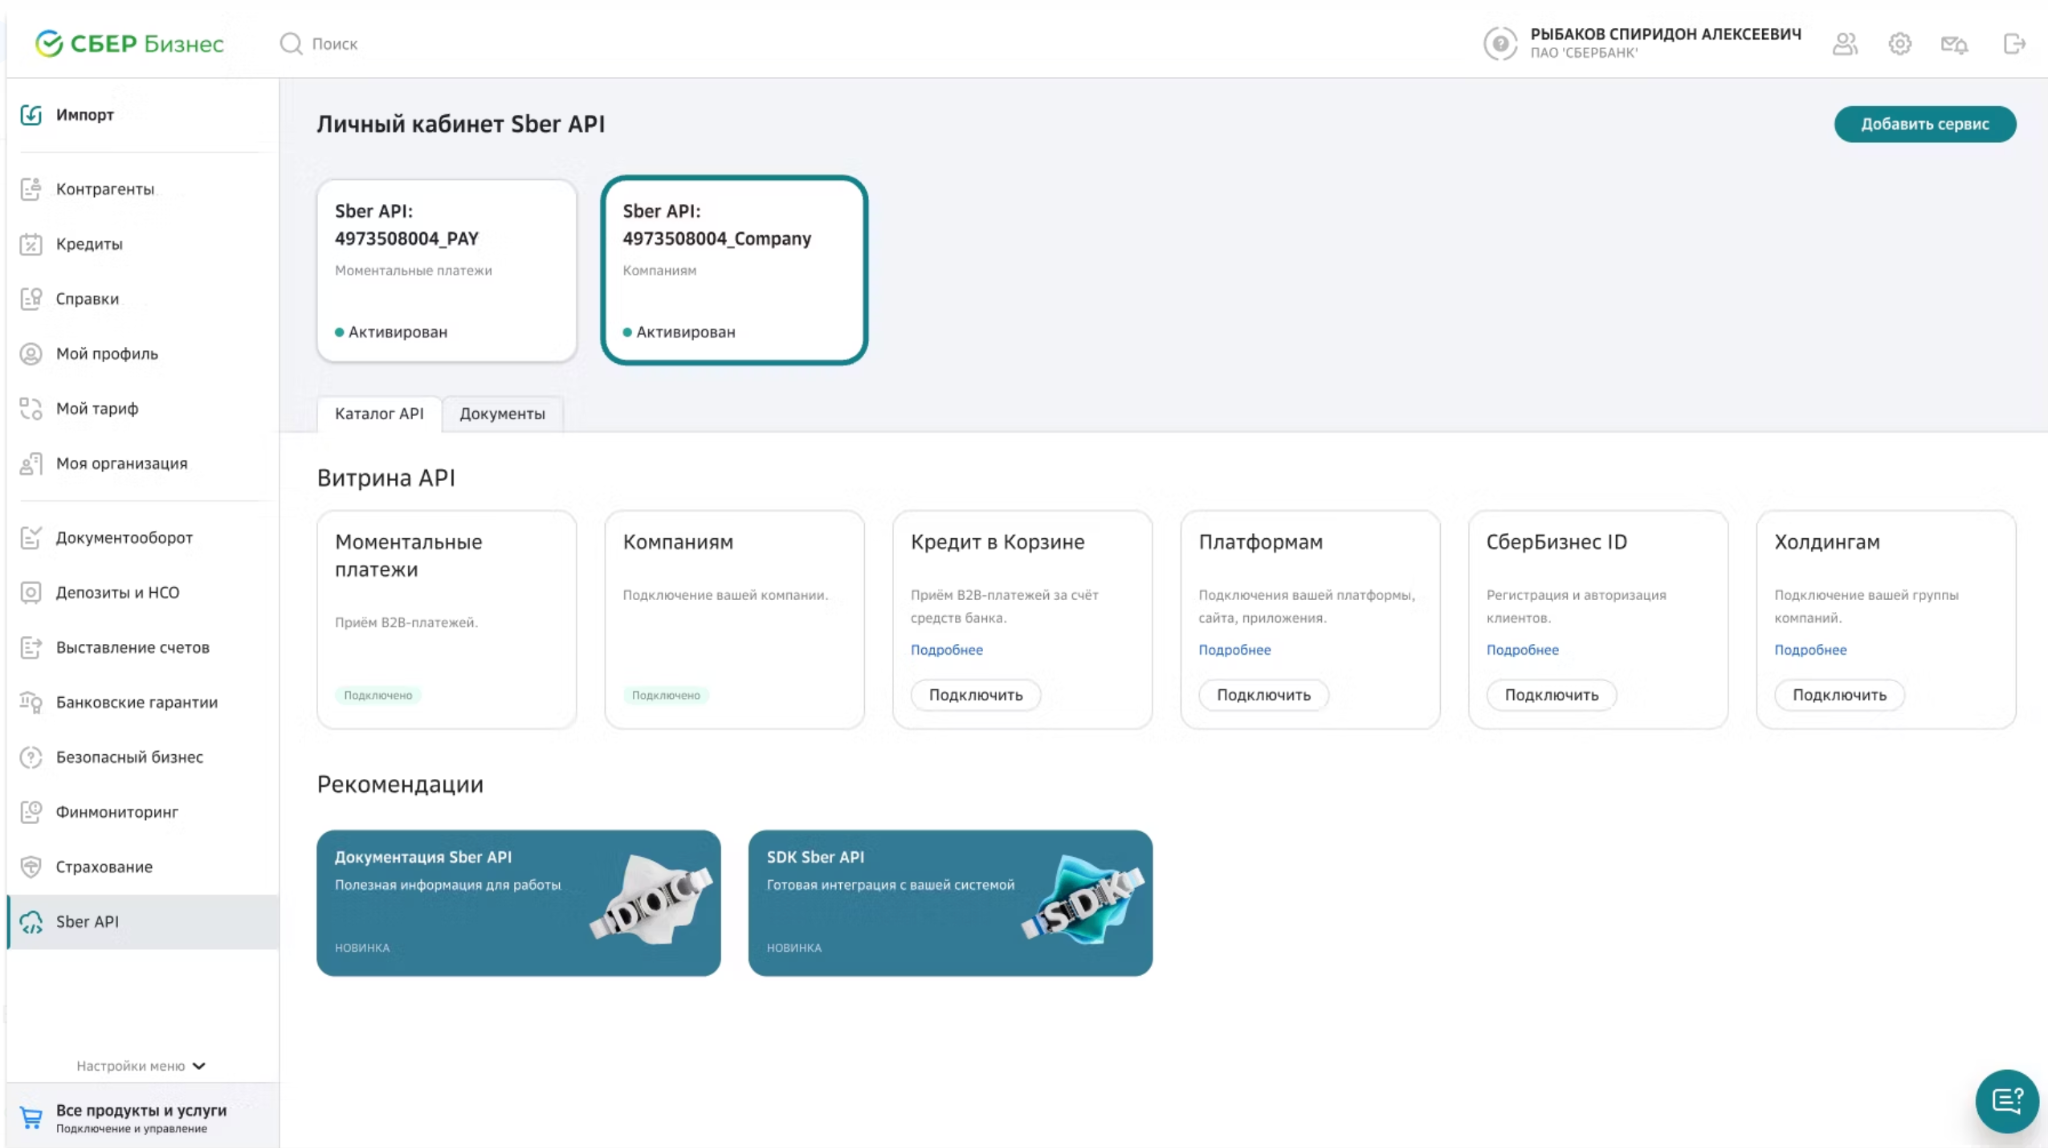Open Финмониторинг menu item
The height and width of the screenshot is (1148, 2048).
(143, 812)
